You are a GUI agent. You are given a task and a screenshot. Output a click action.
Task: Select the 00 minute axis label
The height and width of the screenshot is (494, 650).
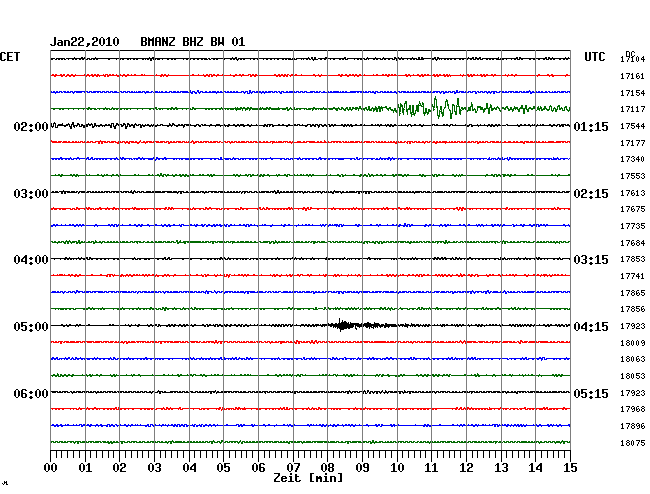pos(51,468)
